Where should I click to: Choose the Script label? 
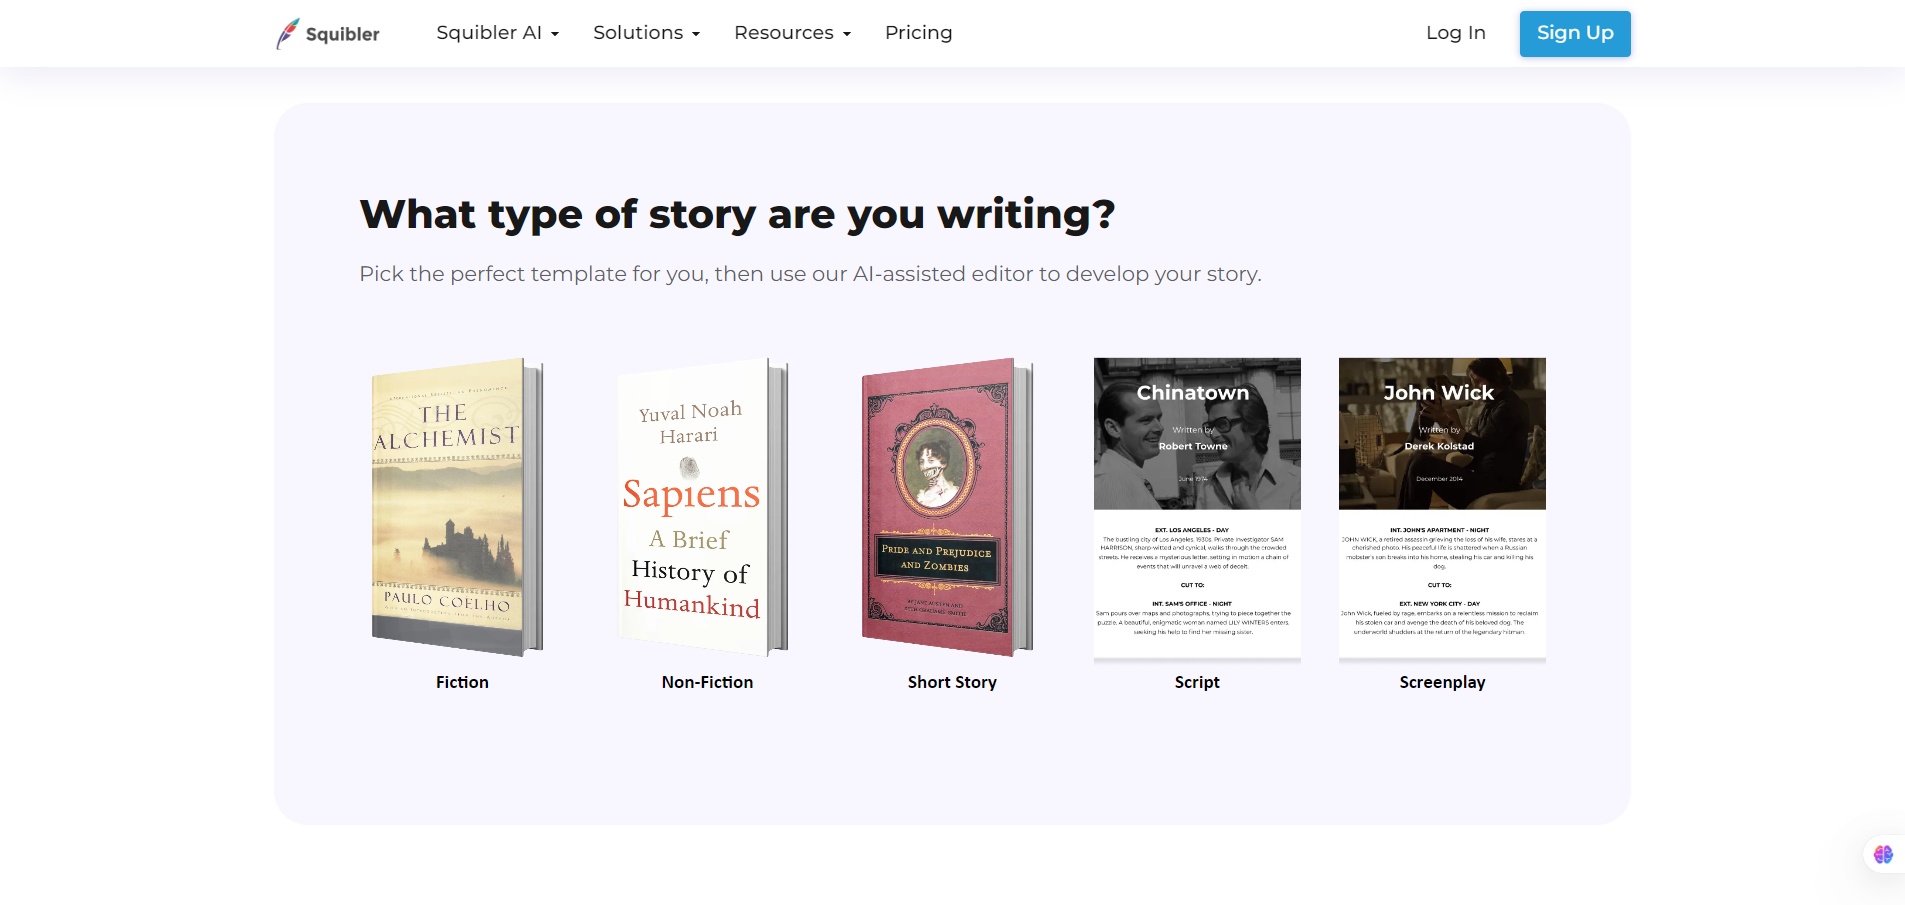(x=1197, y=682)
